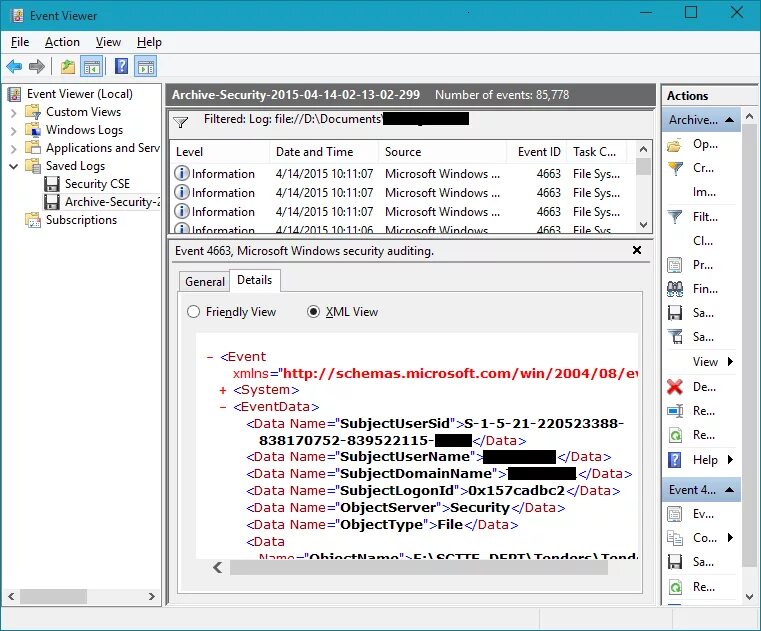Click the event list scroll down arrow

[x=644, y=225]
